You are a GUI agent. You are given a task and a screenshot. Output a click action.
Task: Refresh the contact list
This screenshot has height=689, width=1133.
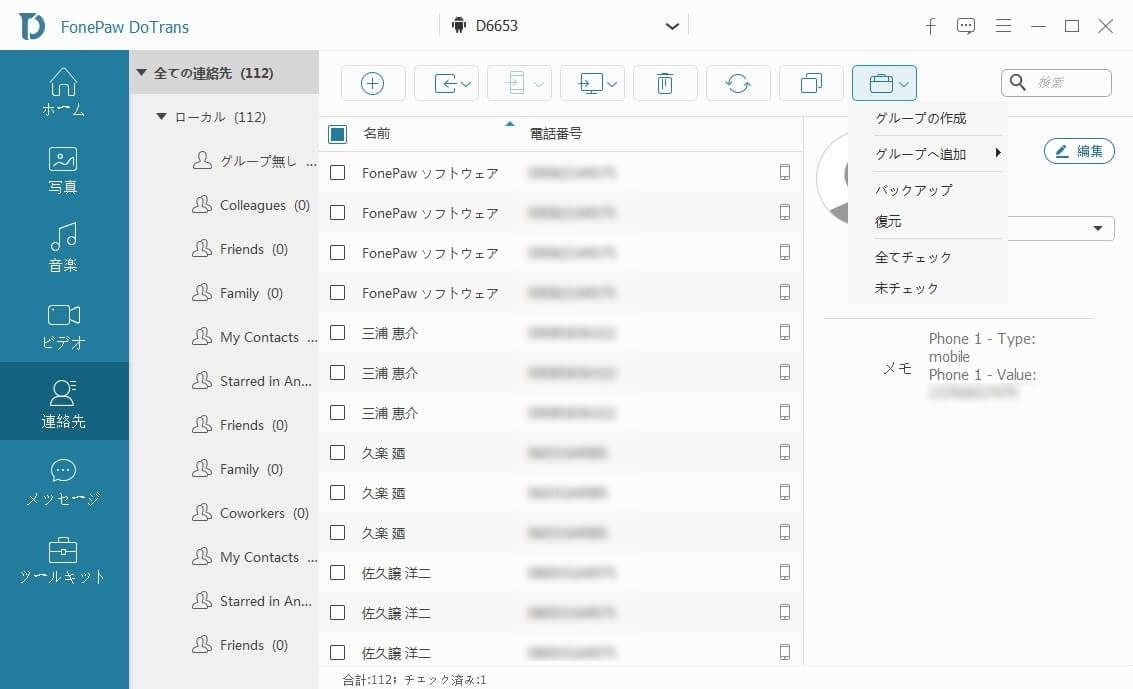coord(738,84)
